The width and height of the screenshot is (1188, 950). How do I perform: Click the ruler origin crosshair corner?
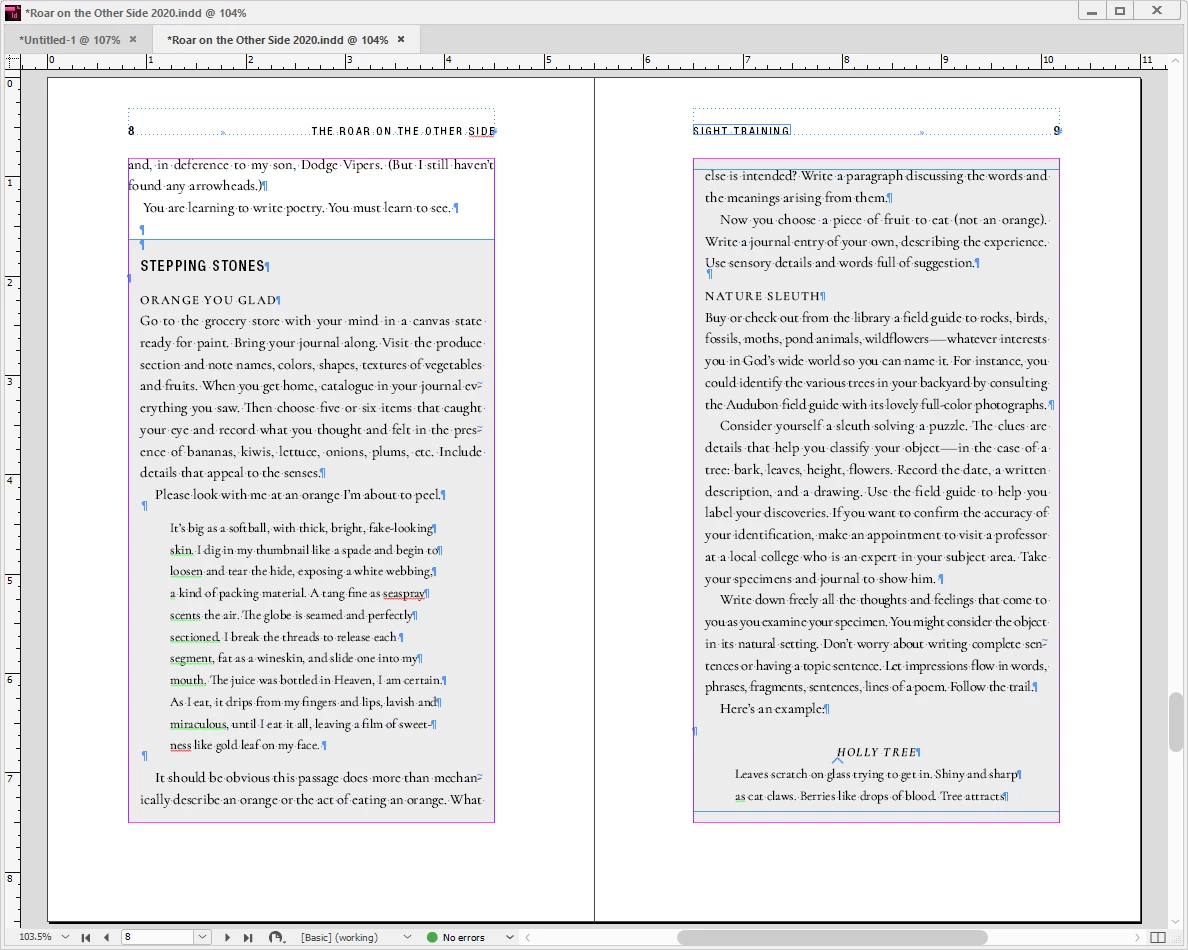coord(12,62)
